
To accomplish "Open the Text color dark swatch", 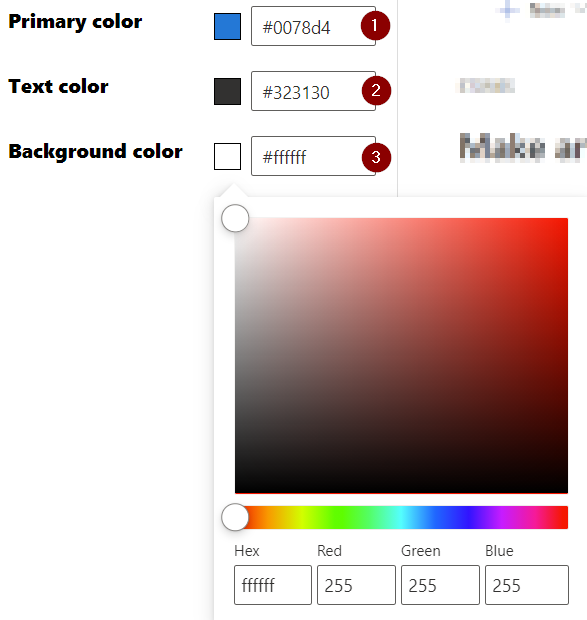I will coord(227,91).
